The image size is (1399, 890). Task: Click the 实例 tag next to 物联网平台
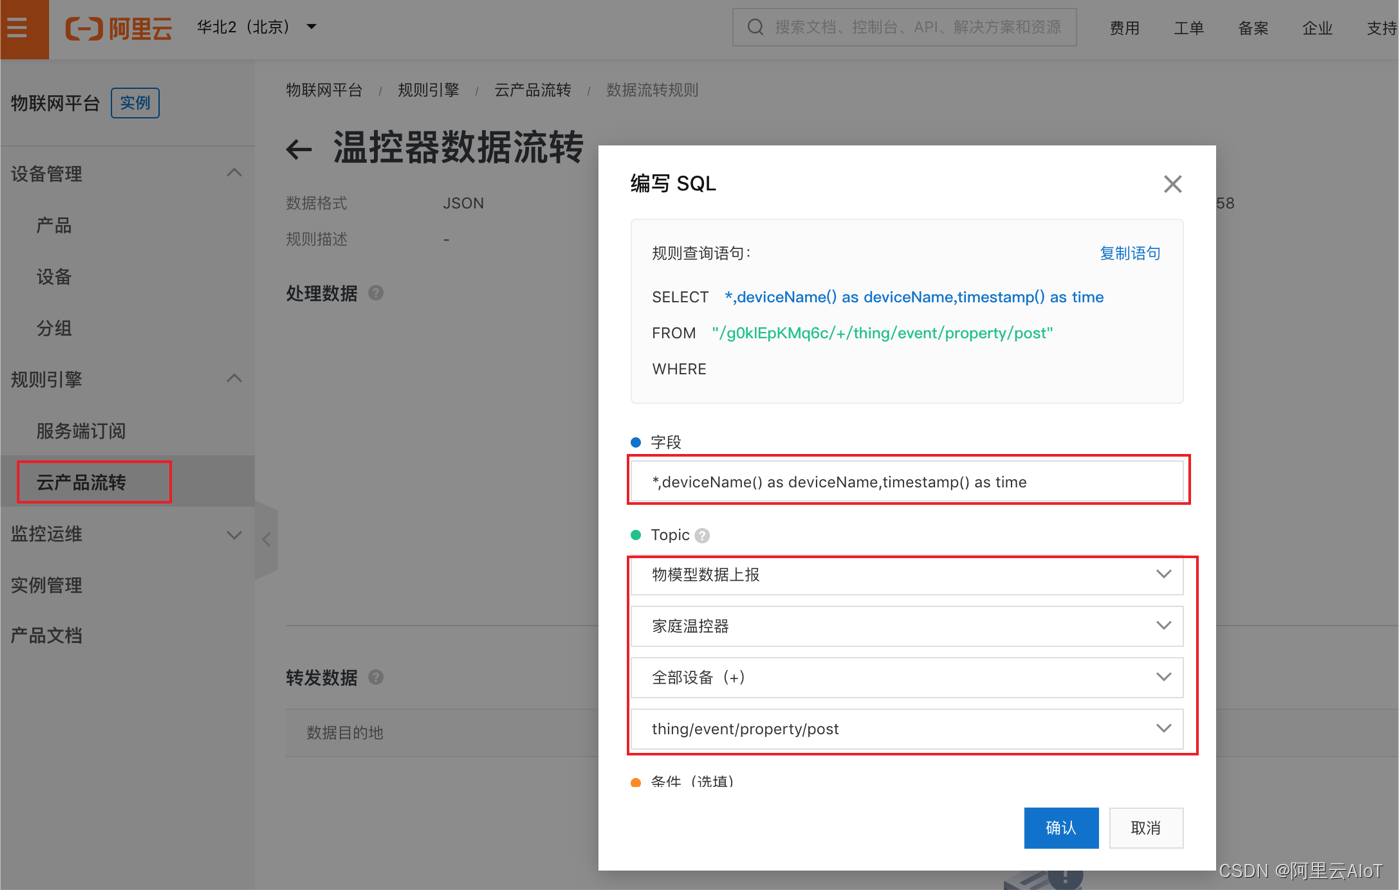click(135, 103)
